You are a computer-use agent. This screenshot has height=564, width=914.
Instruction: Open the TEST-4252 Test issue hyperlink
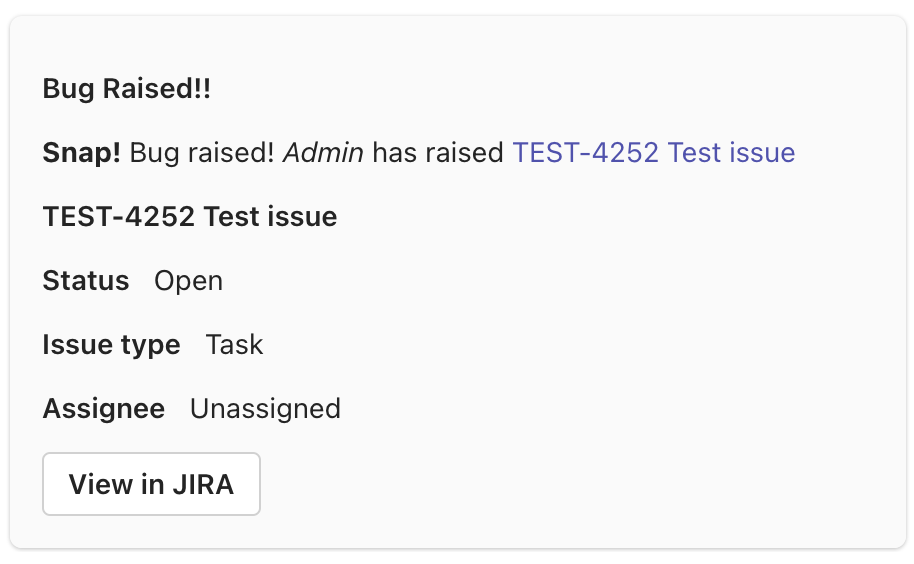click(x=653, y=153)
